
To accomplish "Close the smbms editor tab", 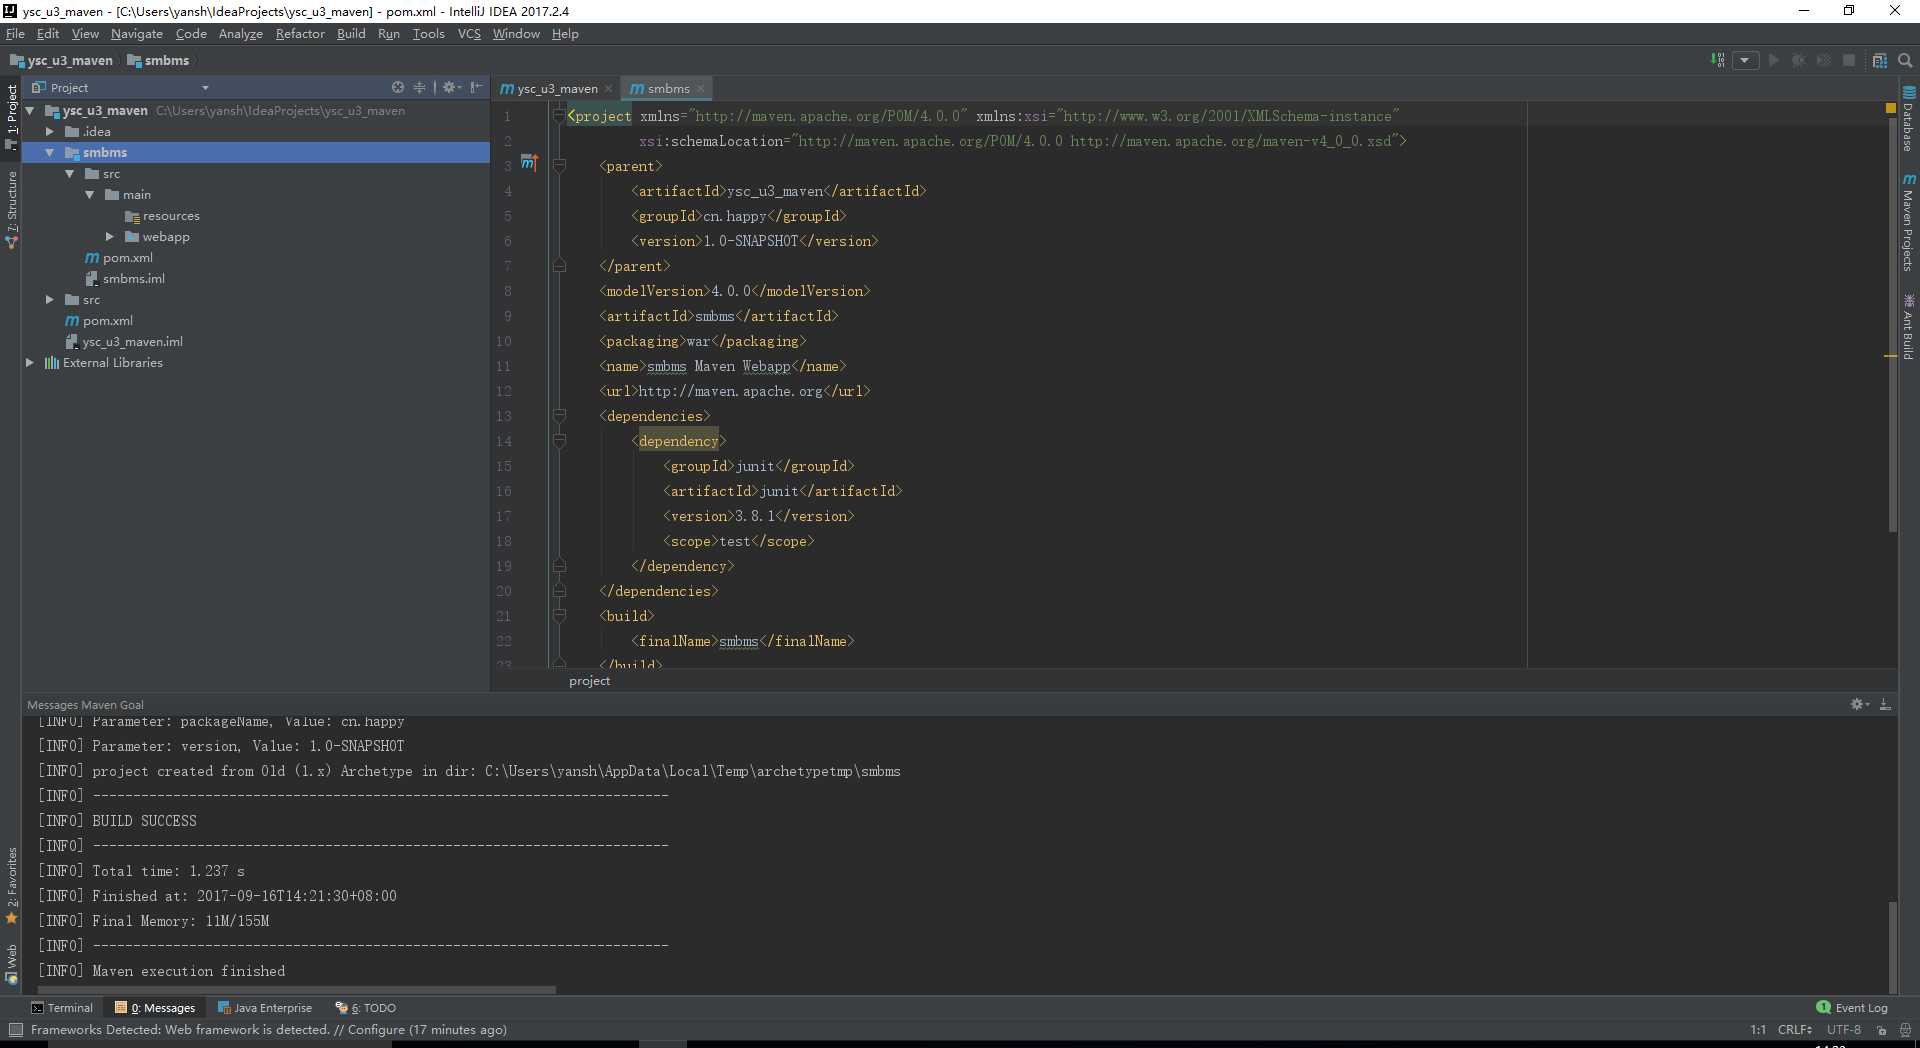I will 701,88.
